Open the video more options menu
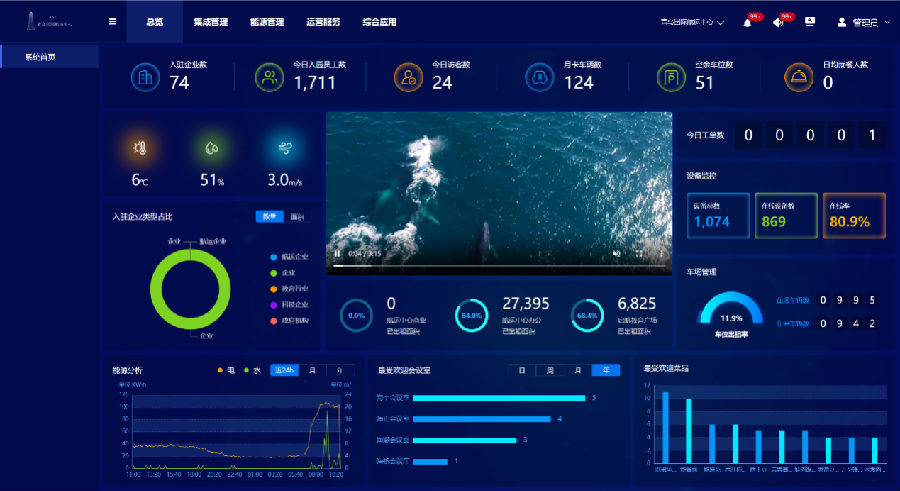Viewport: 900px width, 491px height. click(x=661, y=254)
